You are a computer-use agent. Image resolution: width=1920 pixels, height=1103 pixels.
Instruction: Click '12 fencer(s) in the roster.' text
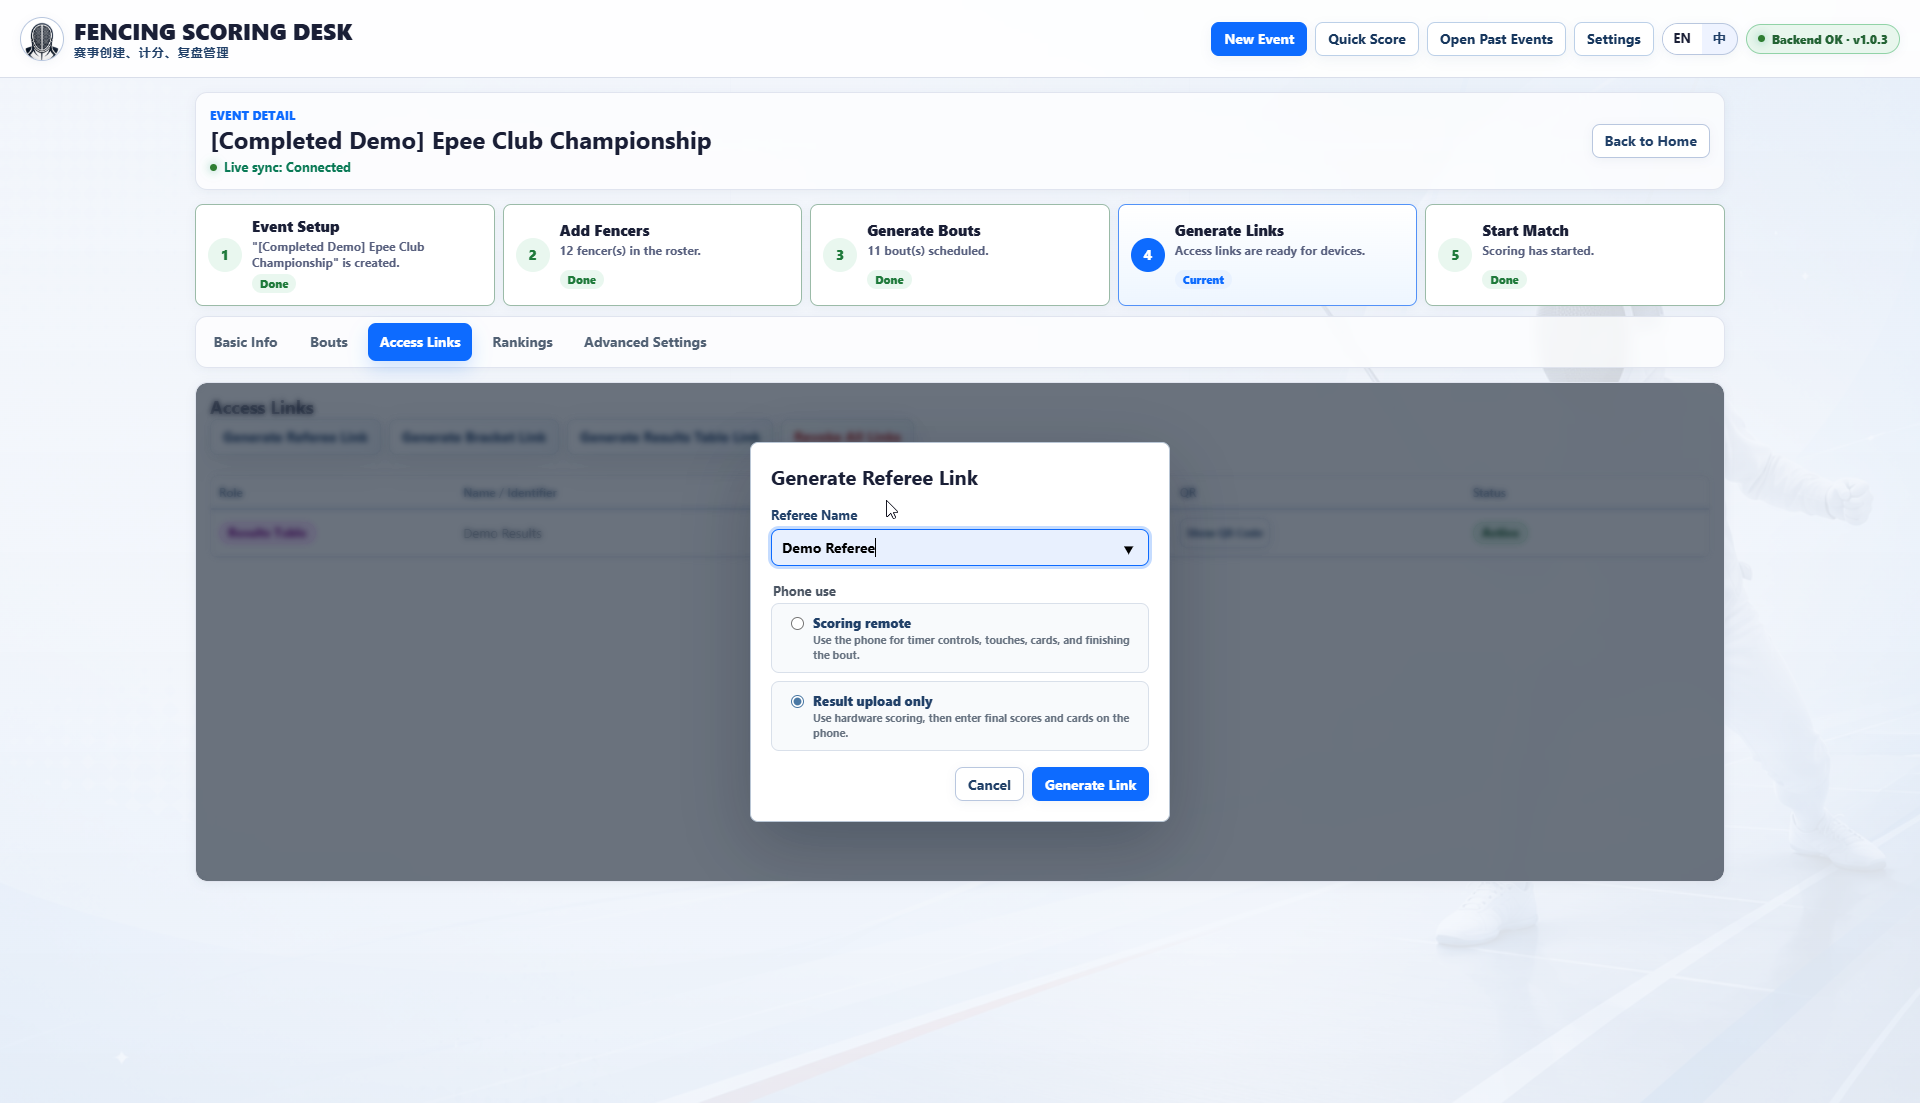click(x=630, y=251)
